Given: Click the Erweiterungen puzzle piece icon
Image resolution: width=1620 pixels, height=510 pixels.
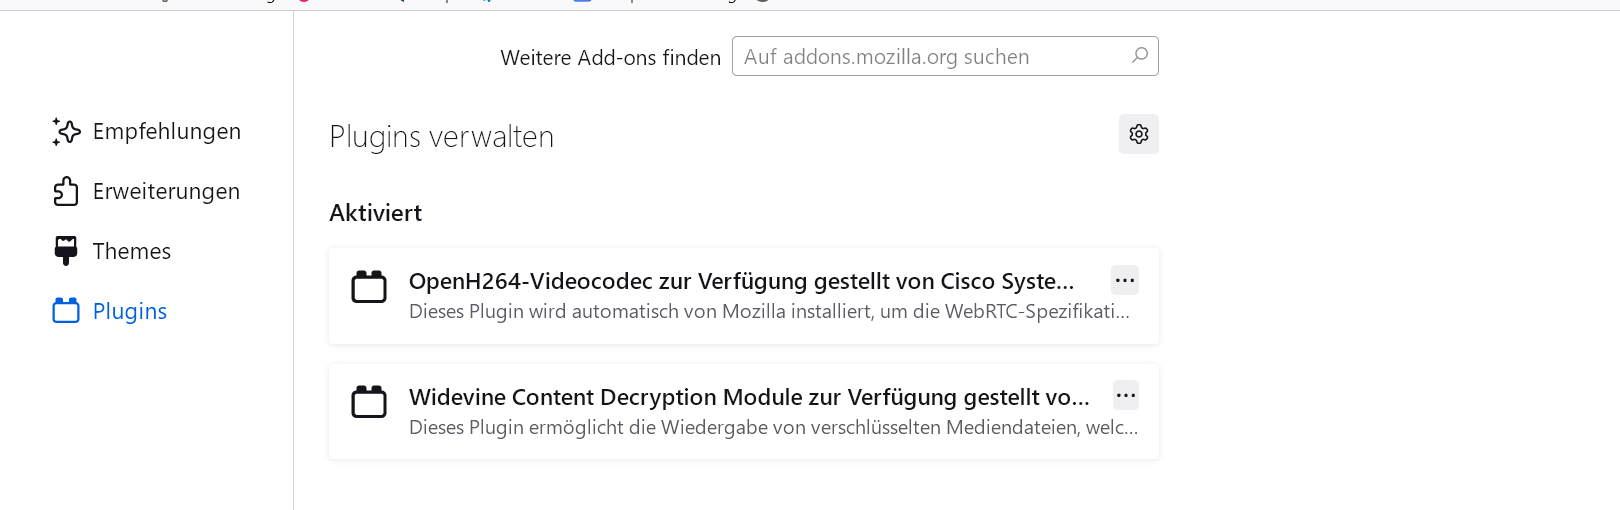Looking at the screenshot, I should 66,191.
